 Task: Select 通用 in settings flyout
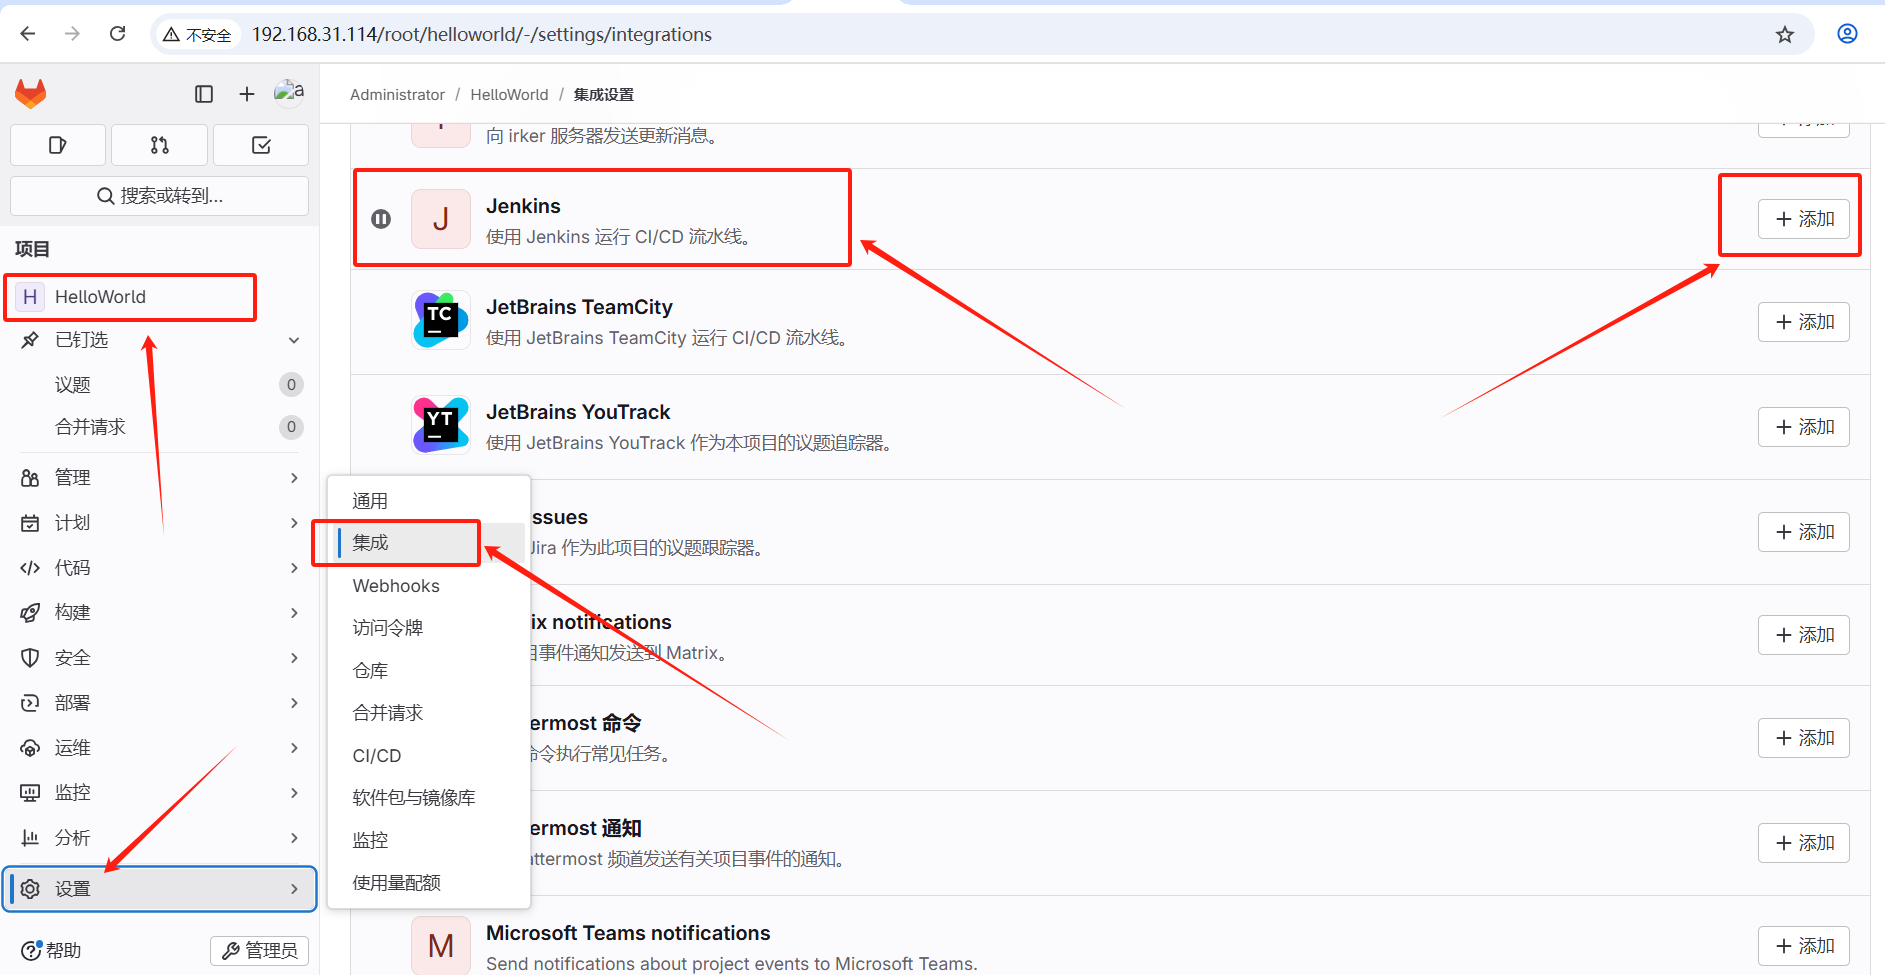(429, 501)
